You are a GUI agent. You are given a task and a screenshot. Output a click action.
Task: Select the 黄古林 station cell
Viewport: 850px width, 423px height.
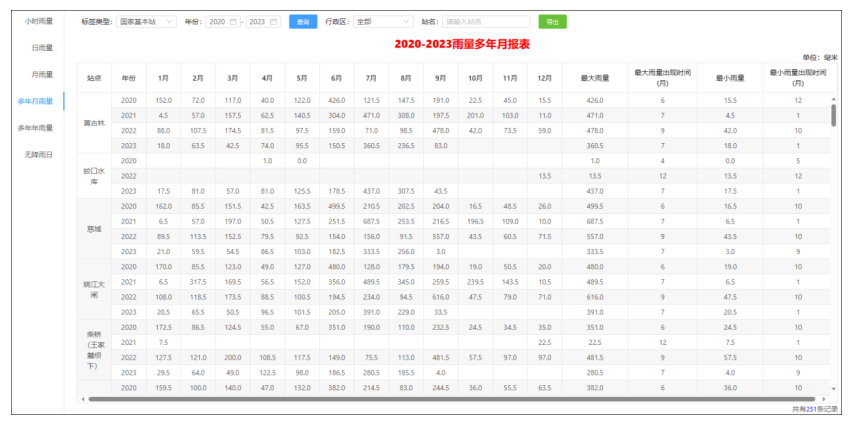[x=94, y=123]
